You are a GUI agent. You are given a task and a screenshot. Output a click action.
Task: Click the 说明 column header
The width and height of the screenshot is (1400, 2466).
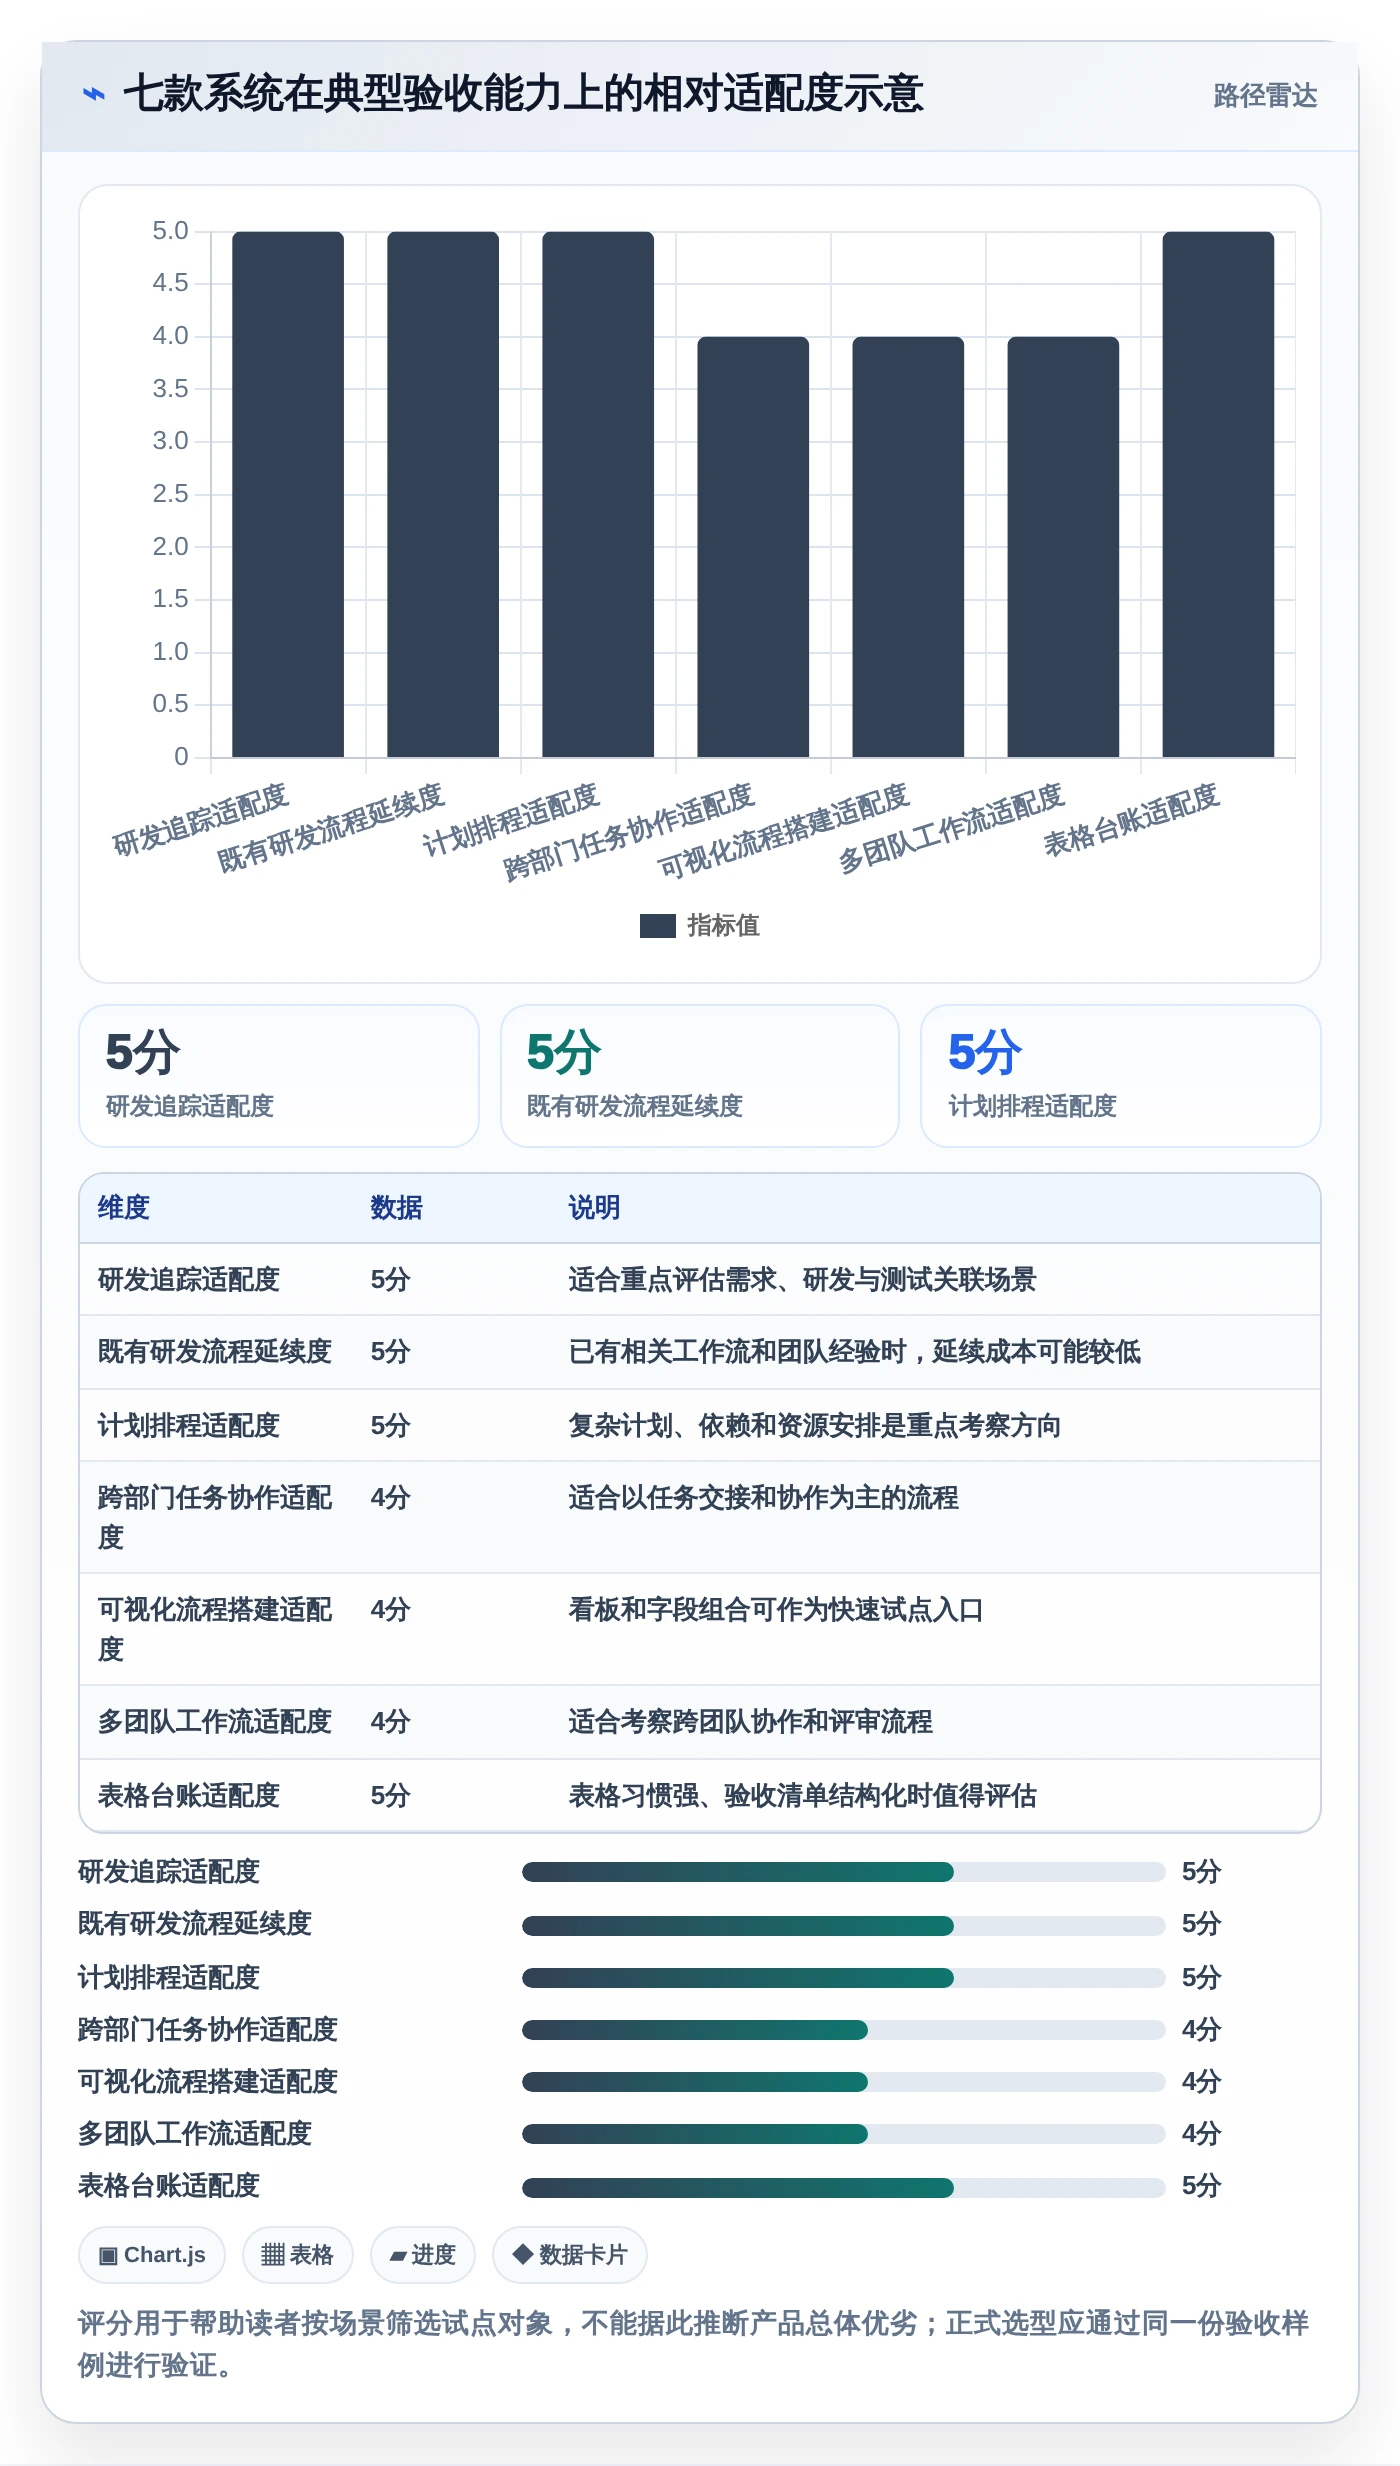(595, 1208)
